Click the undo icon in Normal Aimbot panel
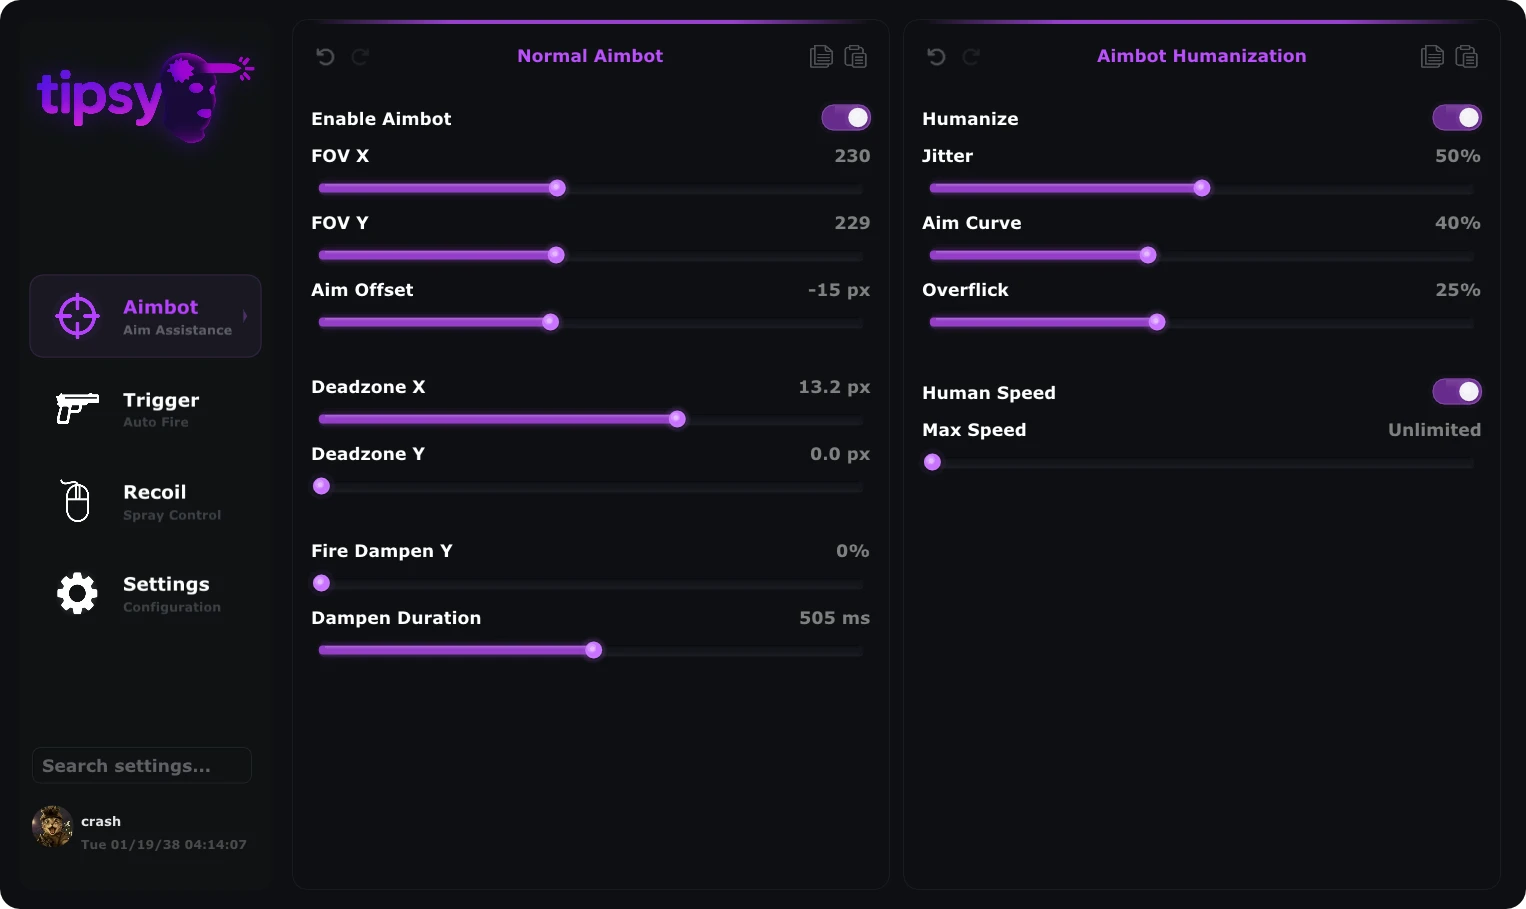The image size is (1526, 909). [325, 57]
